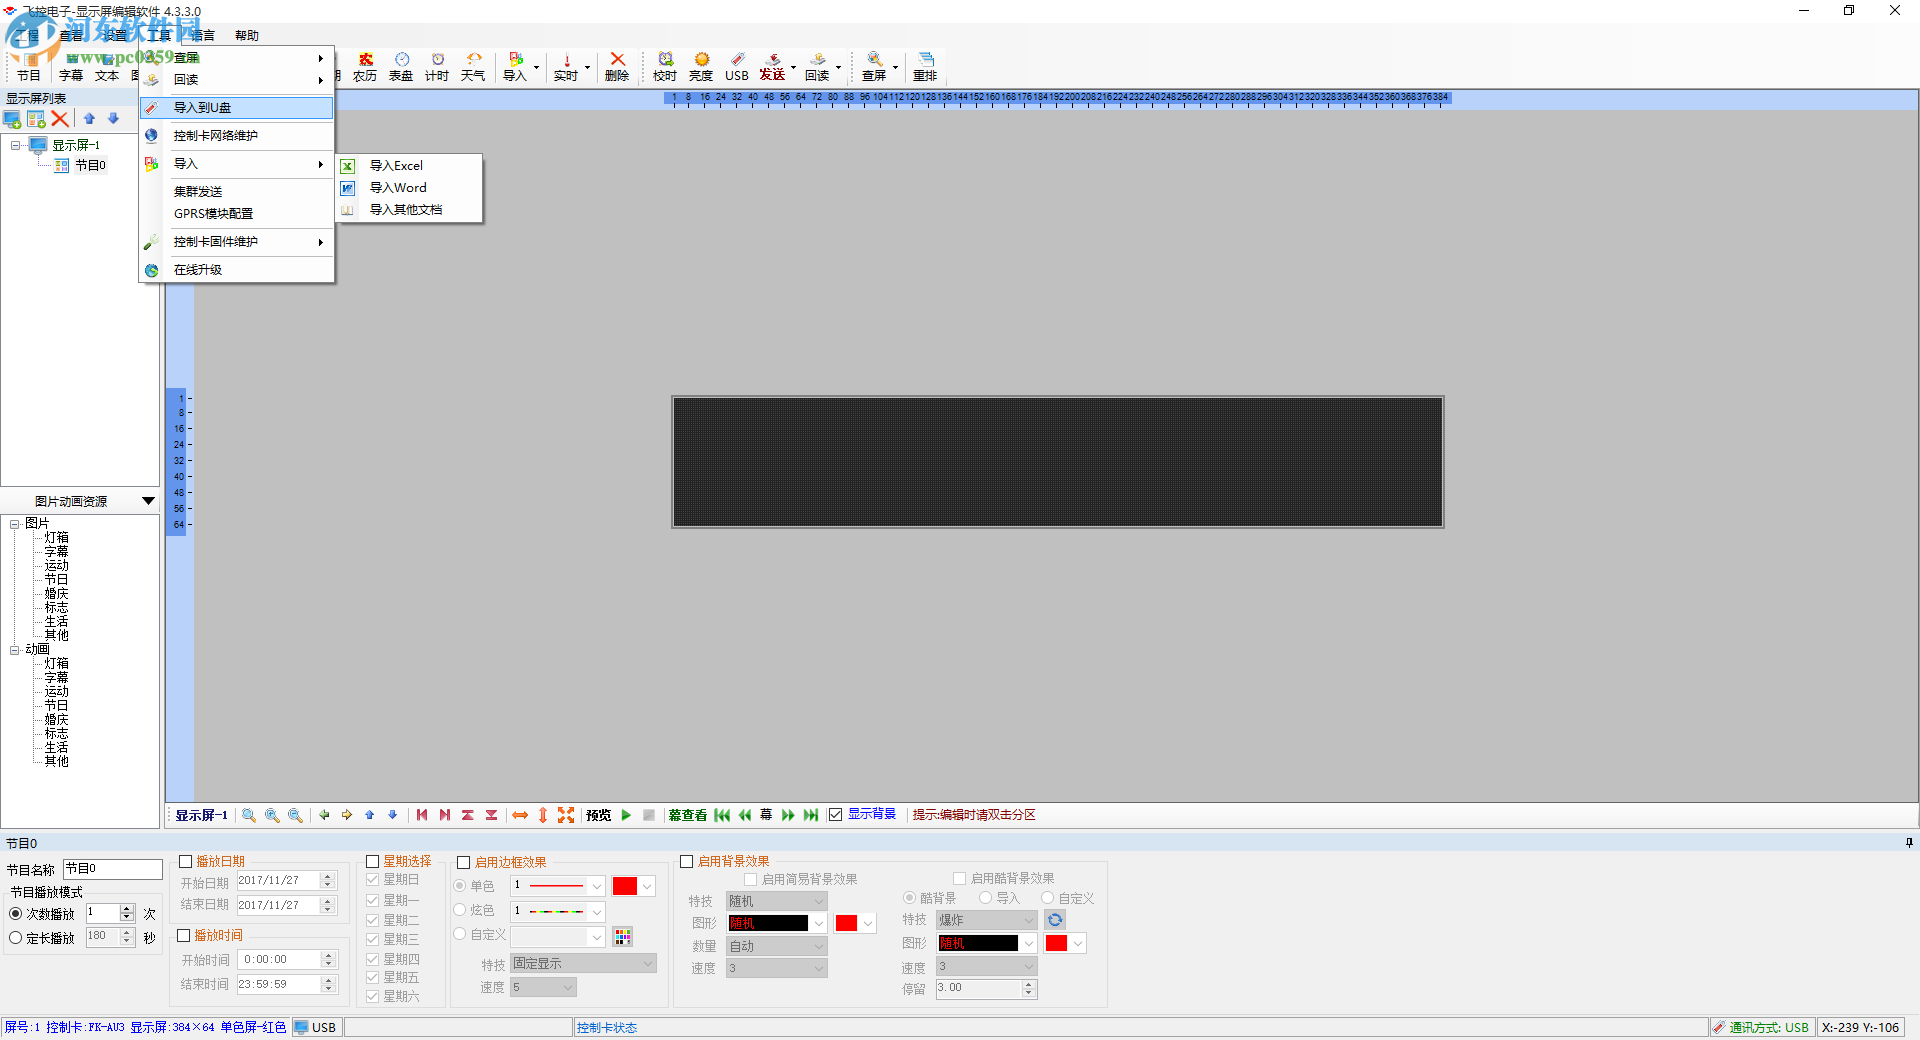This screenshot has height=1040, width=1920.
Task: Click the 实时 real-time toolbar icon
Action: pos(566,67)
